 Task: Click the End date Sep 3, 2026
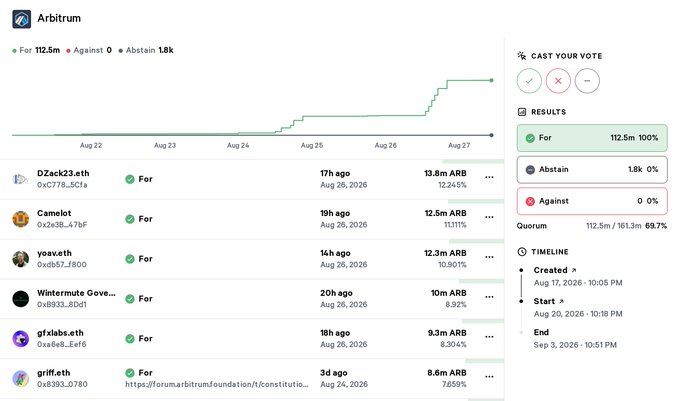[575, 345]
